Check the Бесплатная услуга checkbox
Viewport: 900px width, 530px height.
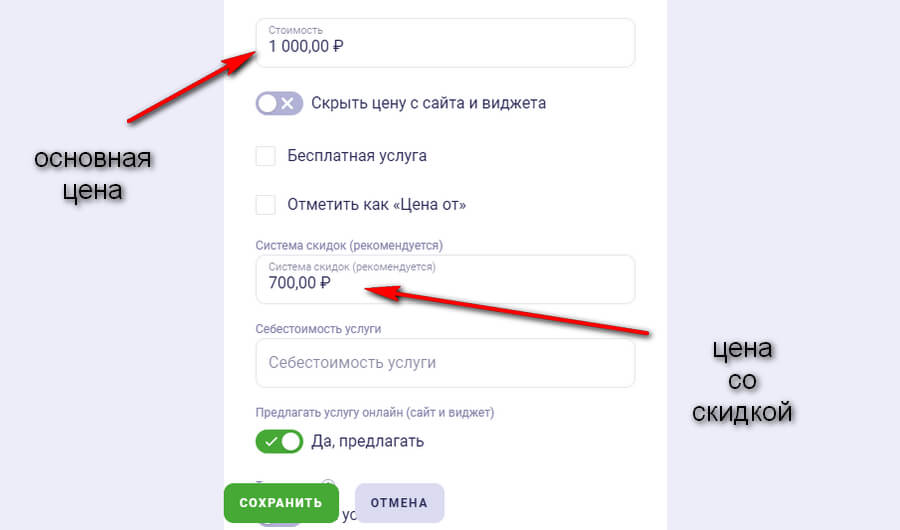tap(266, 156)
